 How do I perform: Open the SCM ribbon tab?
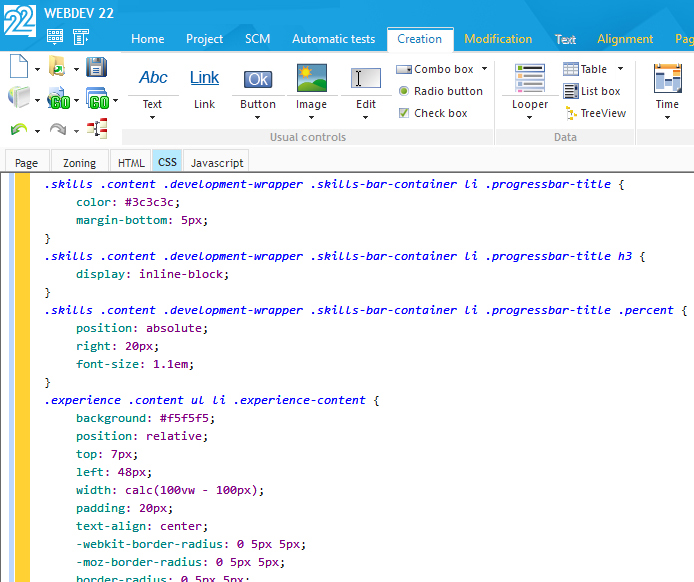(x=258, y=39)
